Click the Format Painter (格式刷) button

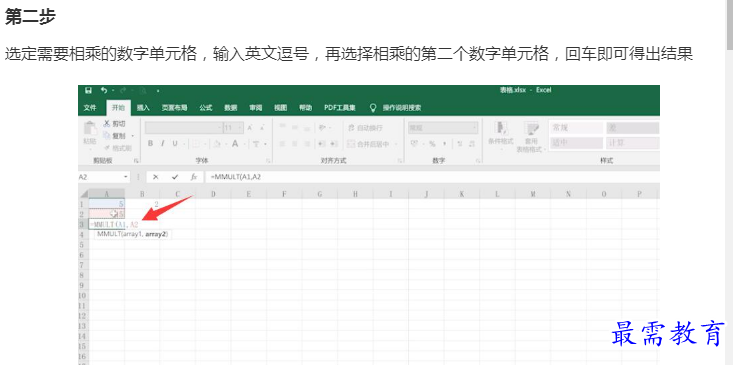click(117, 148)
